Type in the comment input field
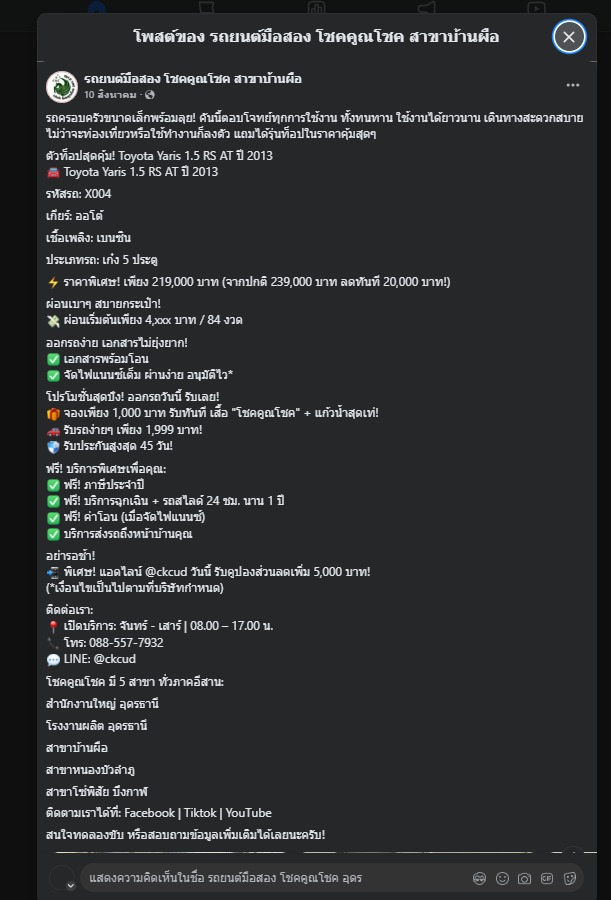 (270, 878)
